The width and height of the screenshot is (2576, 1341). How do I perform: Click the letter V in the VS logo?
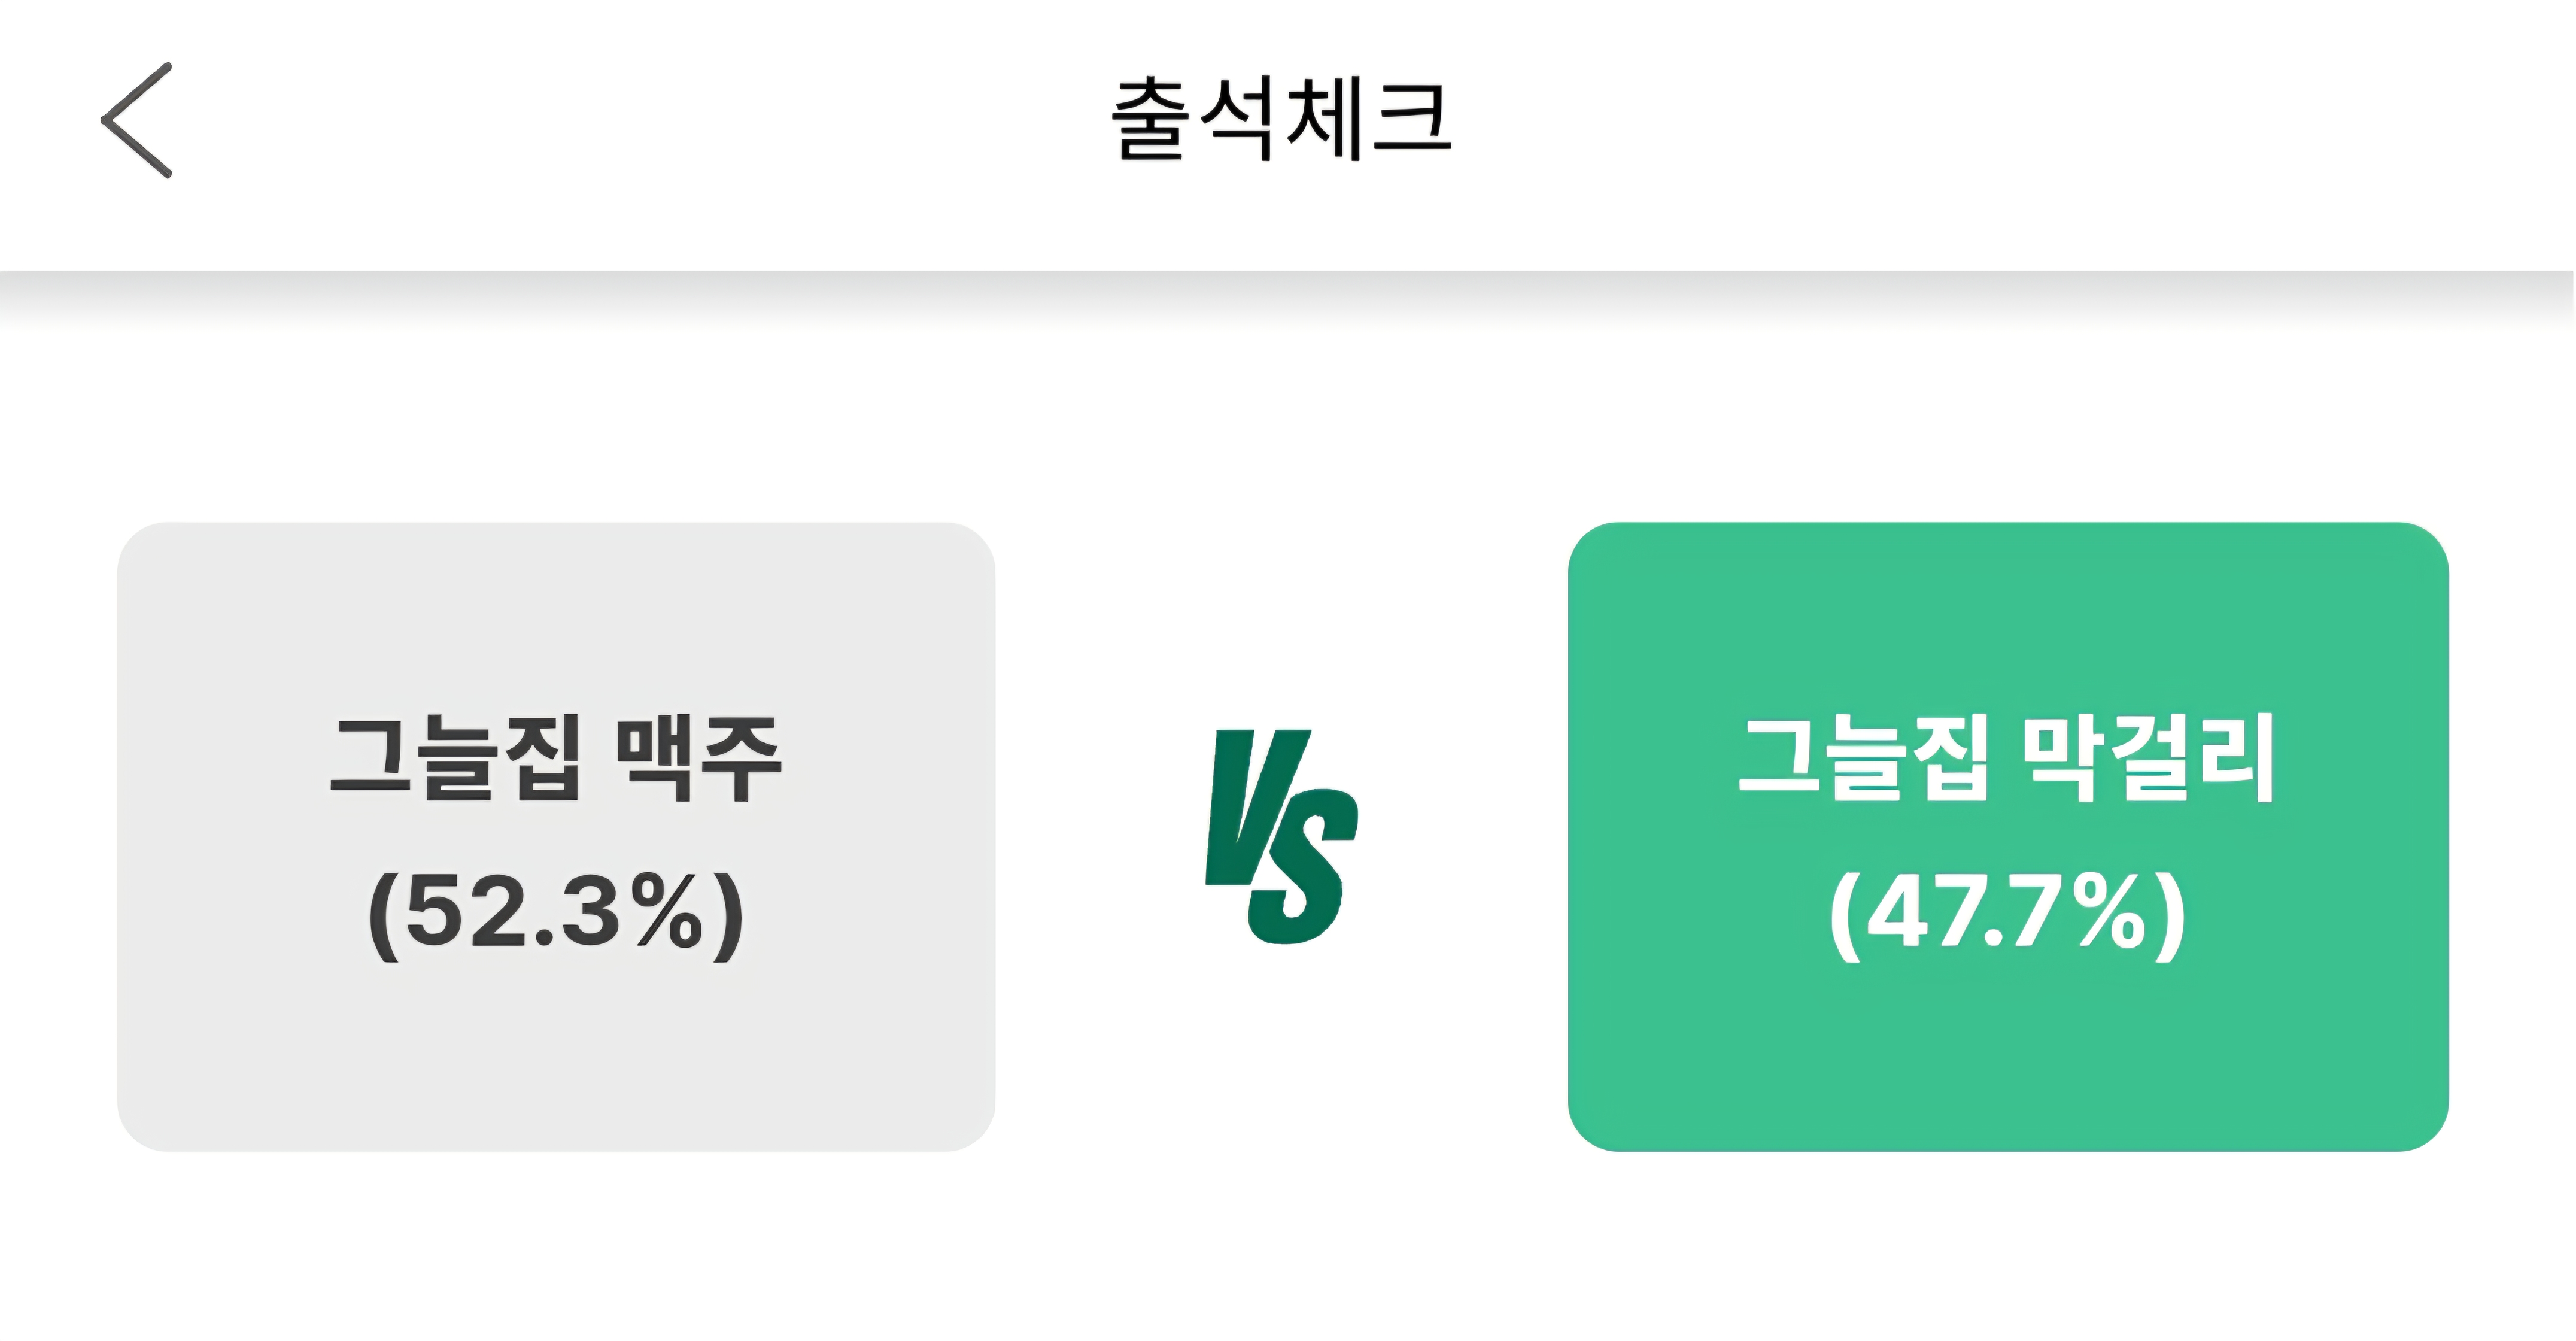[x=1250, y=805]
